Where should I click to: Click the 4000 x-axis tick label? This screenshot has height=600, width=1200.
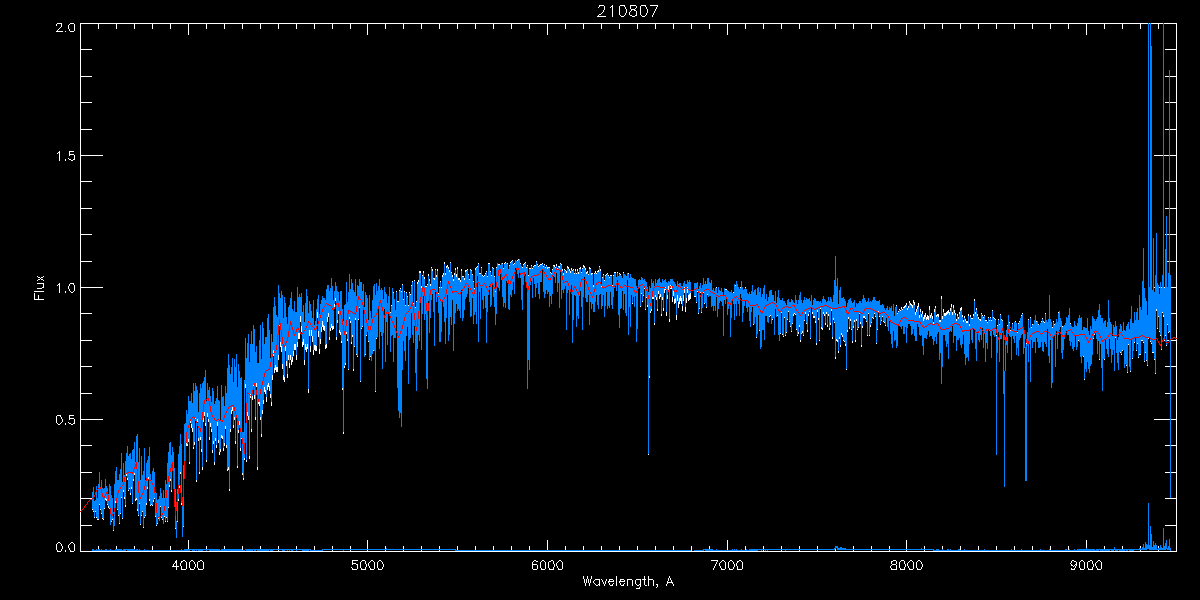click(x=188, y=565)
